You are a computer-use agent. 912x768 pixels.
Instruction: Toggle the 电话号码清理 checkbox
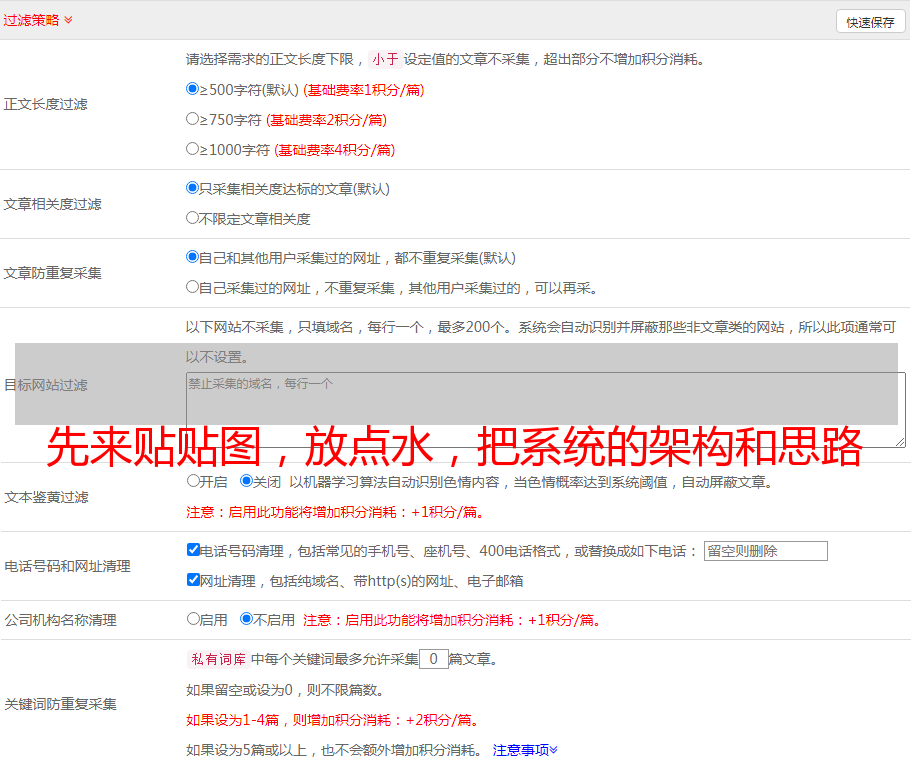193,550
